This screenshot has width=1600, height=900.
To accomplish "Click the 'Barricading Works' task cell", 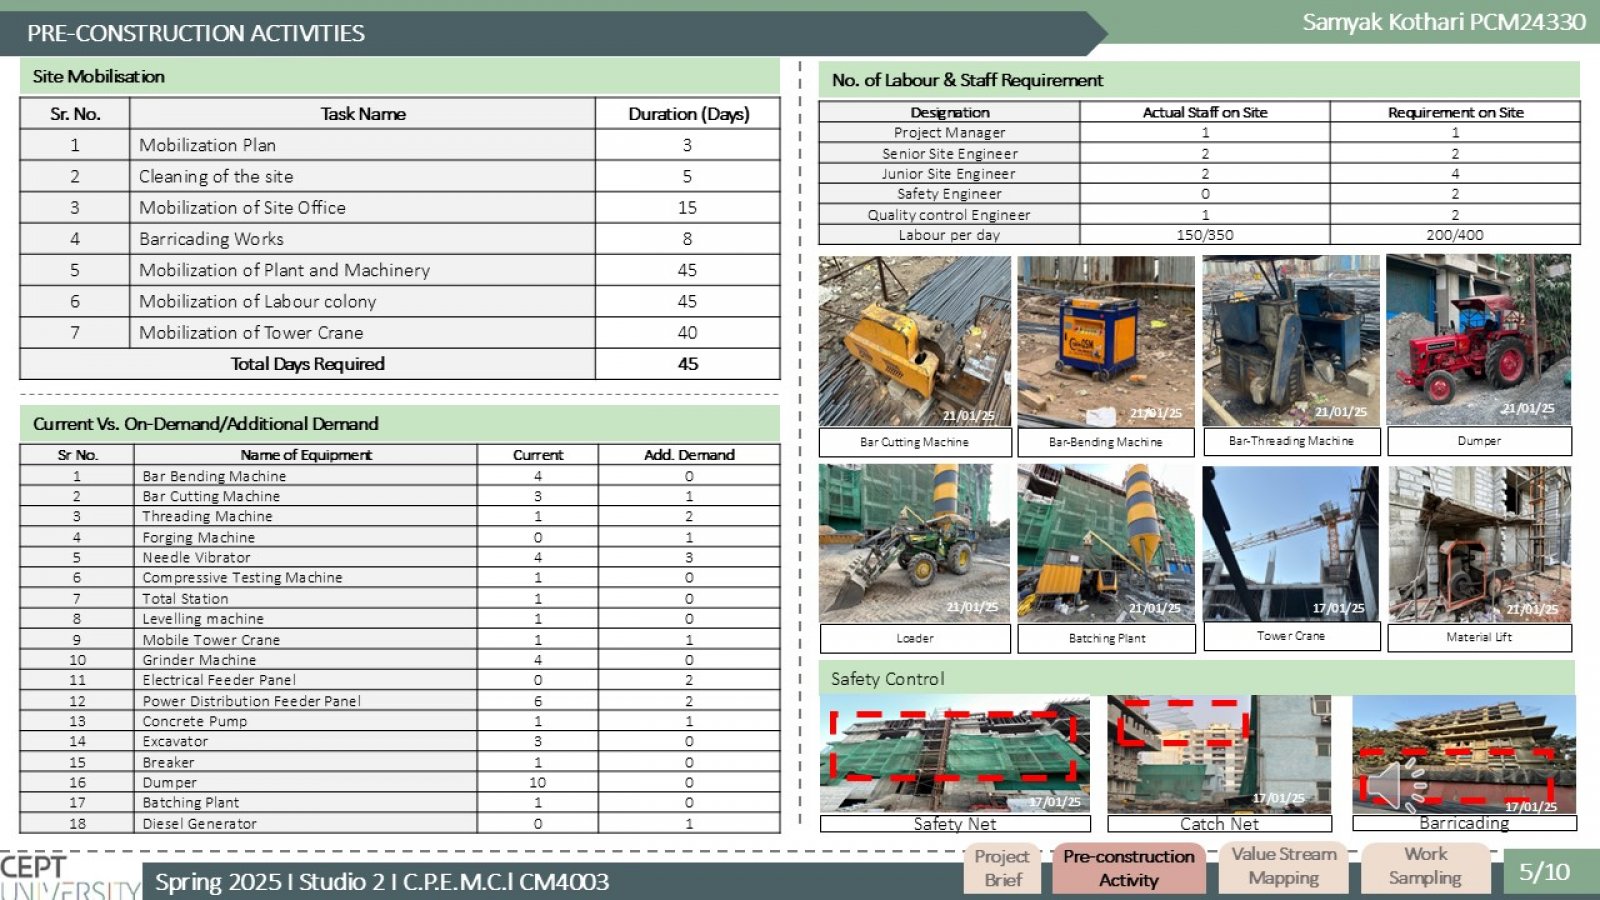I will point(362,239).
